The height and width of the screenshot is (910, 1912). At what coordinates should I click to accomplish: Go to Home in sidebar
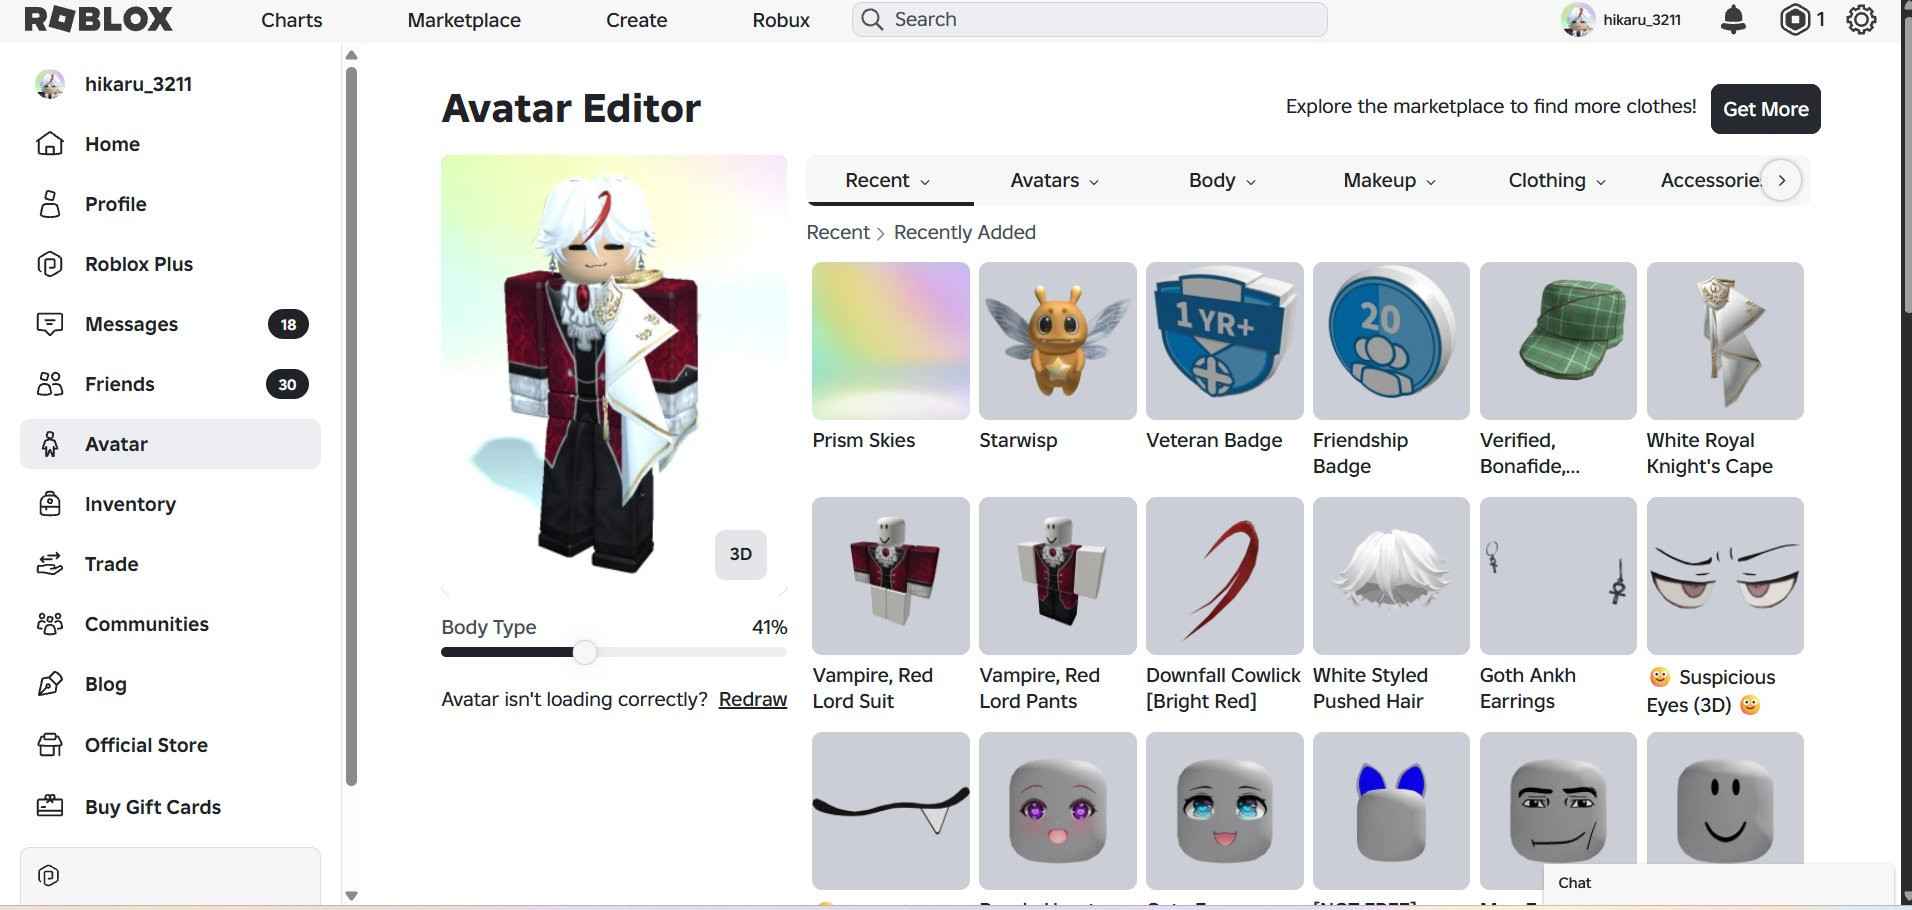coord(170,144)
